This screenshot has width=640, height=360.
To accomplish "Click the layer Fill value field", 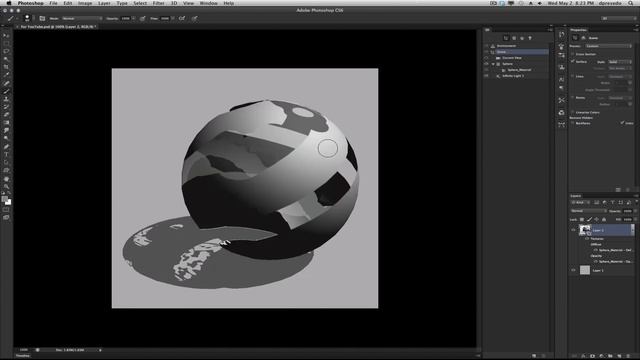I will click(627, 220).
